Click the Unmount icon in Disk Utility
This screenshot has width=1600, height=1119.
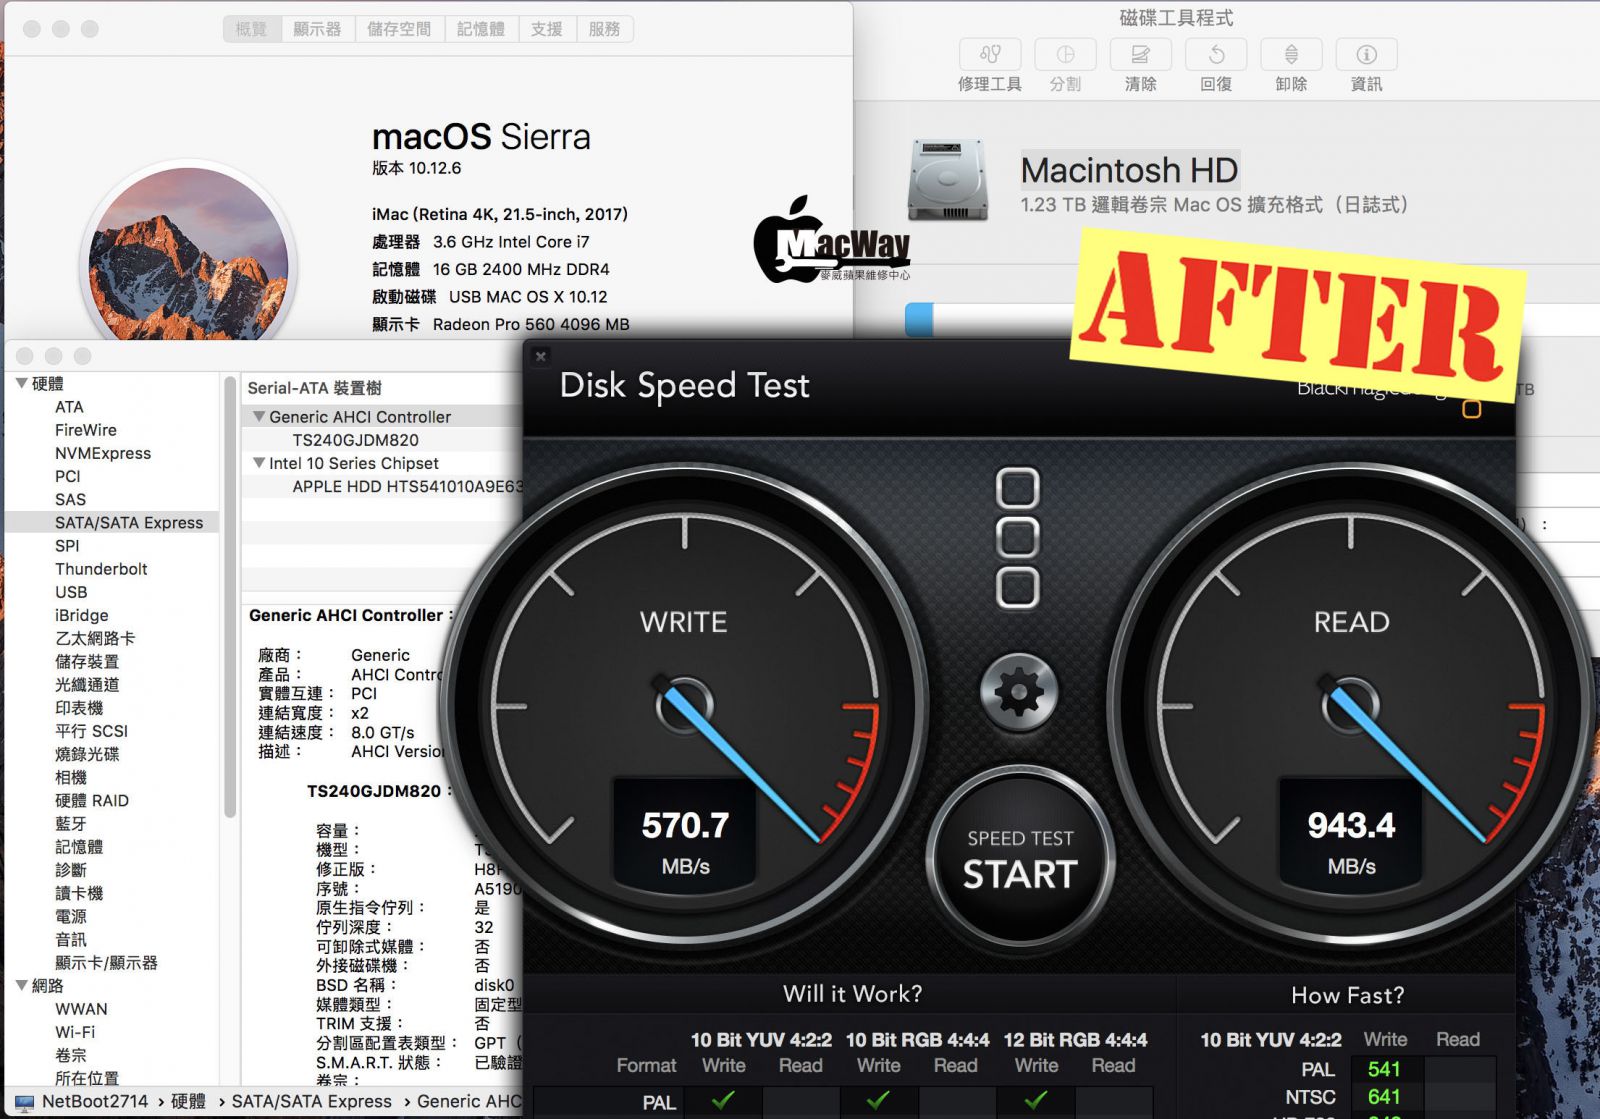tap(1291, 55)
